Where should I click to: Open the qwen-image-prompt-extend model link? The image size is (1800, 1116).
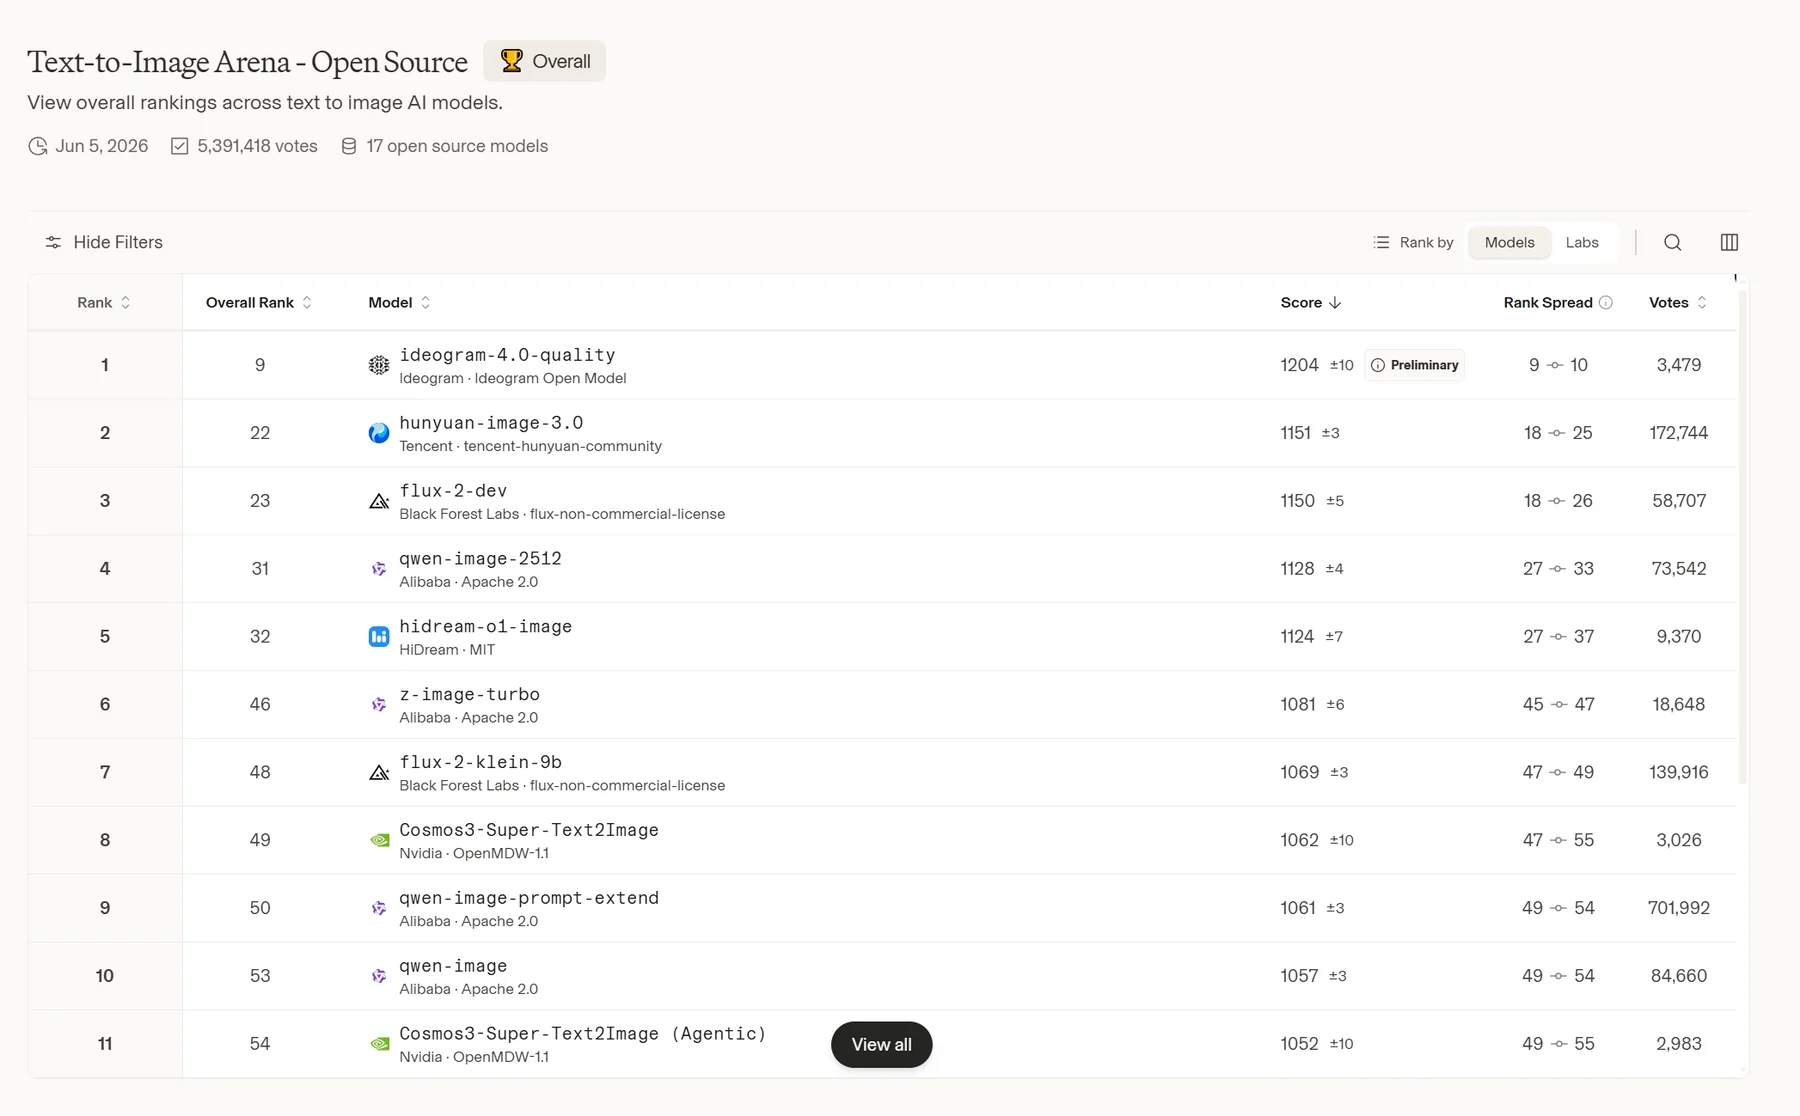529,898
